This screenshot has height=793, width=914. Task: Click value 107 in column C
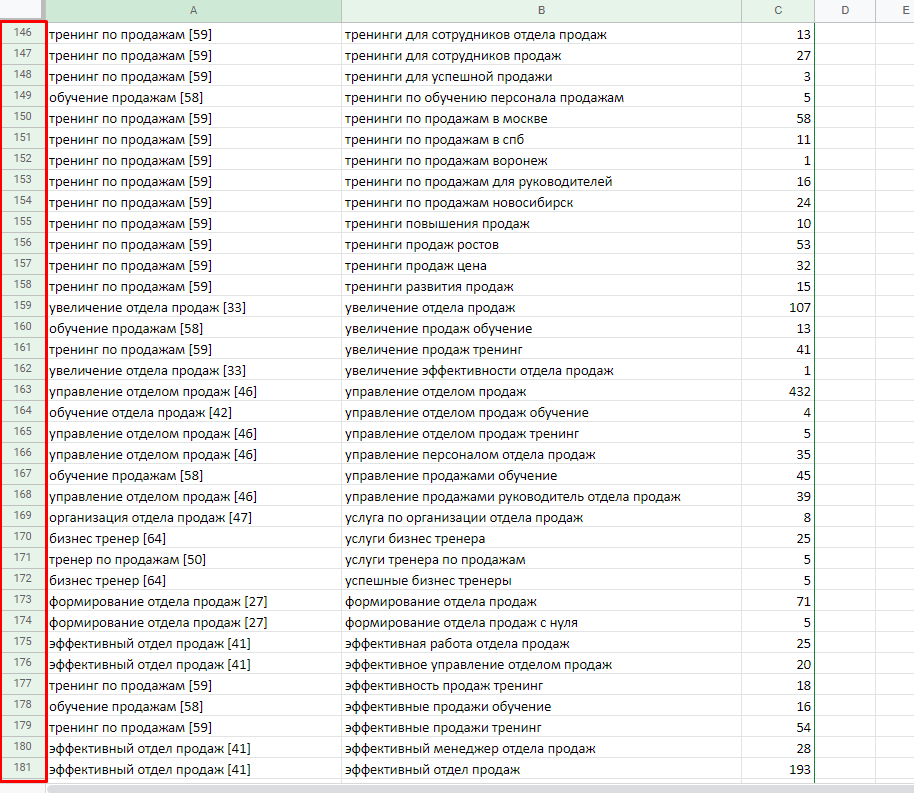coord(799,308)
